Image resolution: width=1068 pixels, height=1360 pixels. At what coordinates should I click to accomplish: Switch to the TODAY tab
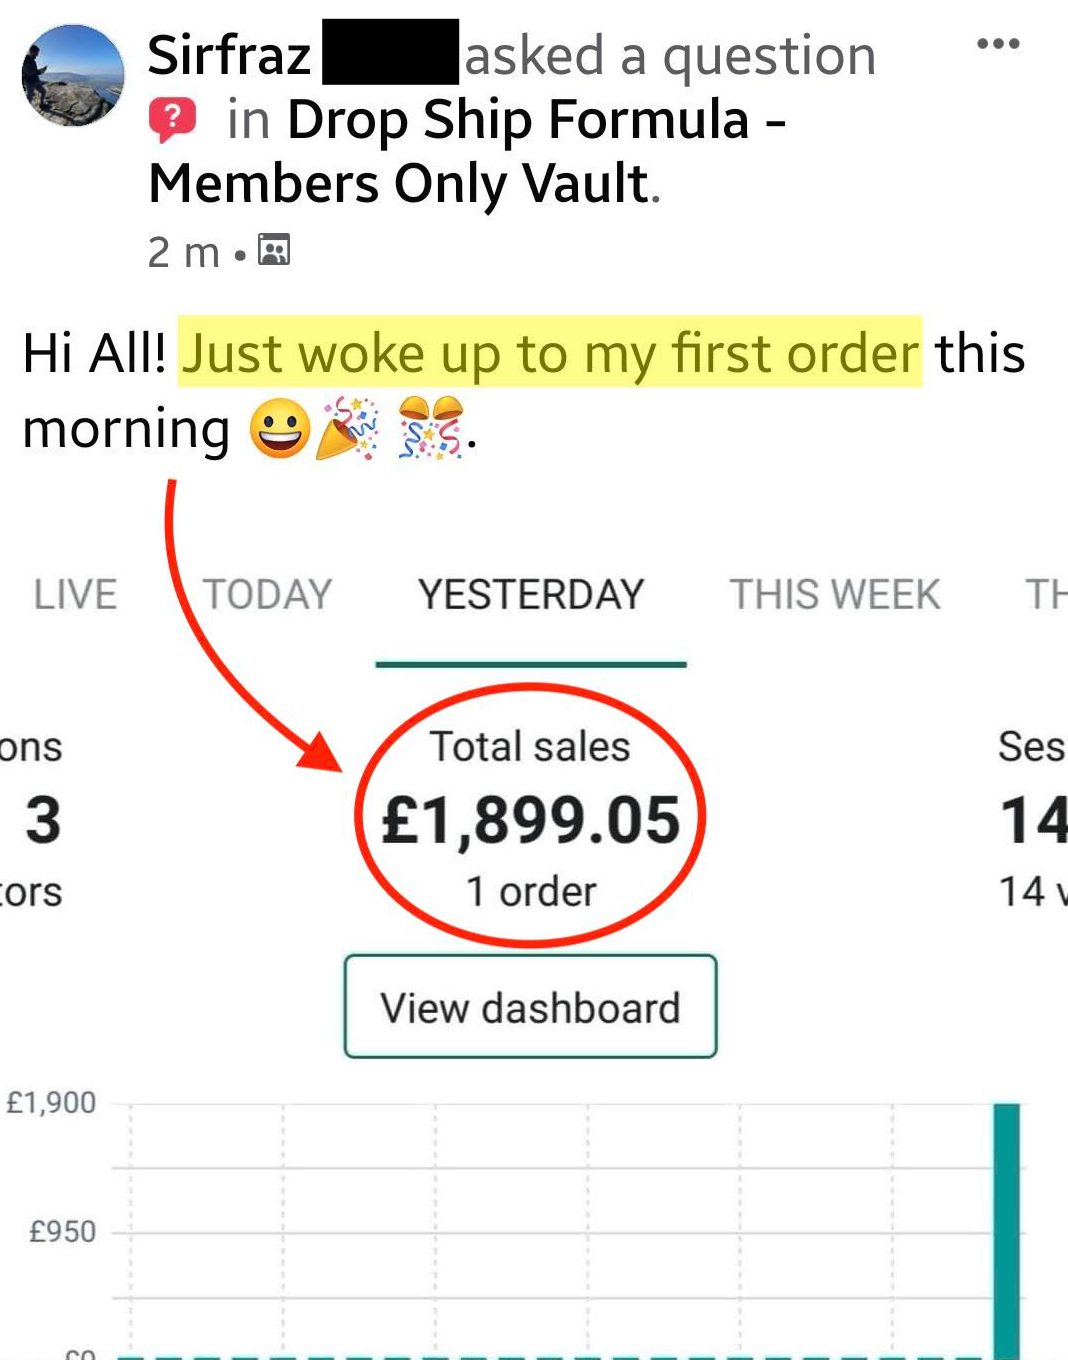[x=267, y=595]
